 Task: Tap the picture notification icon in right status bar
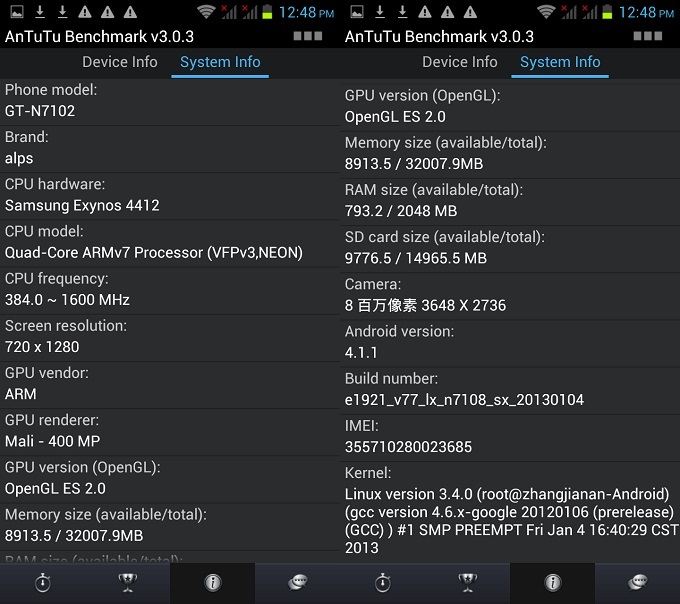pyautogui.click(x=357, y=12)
